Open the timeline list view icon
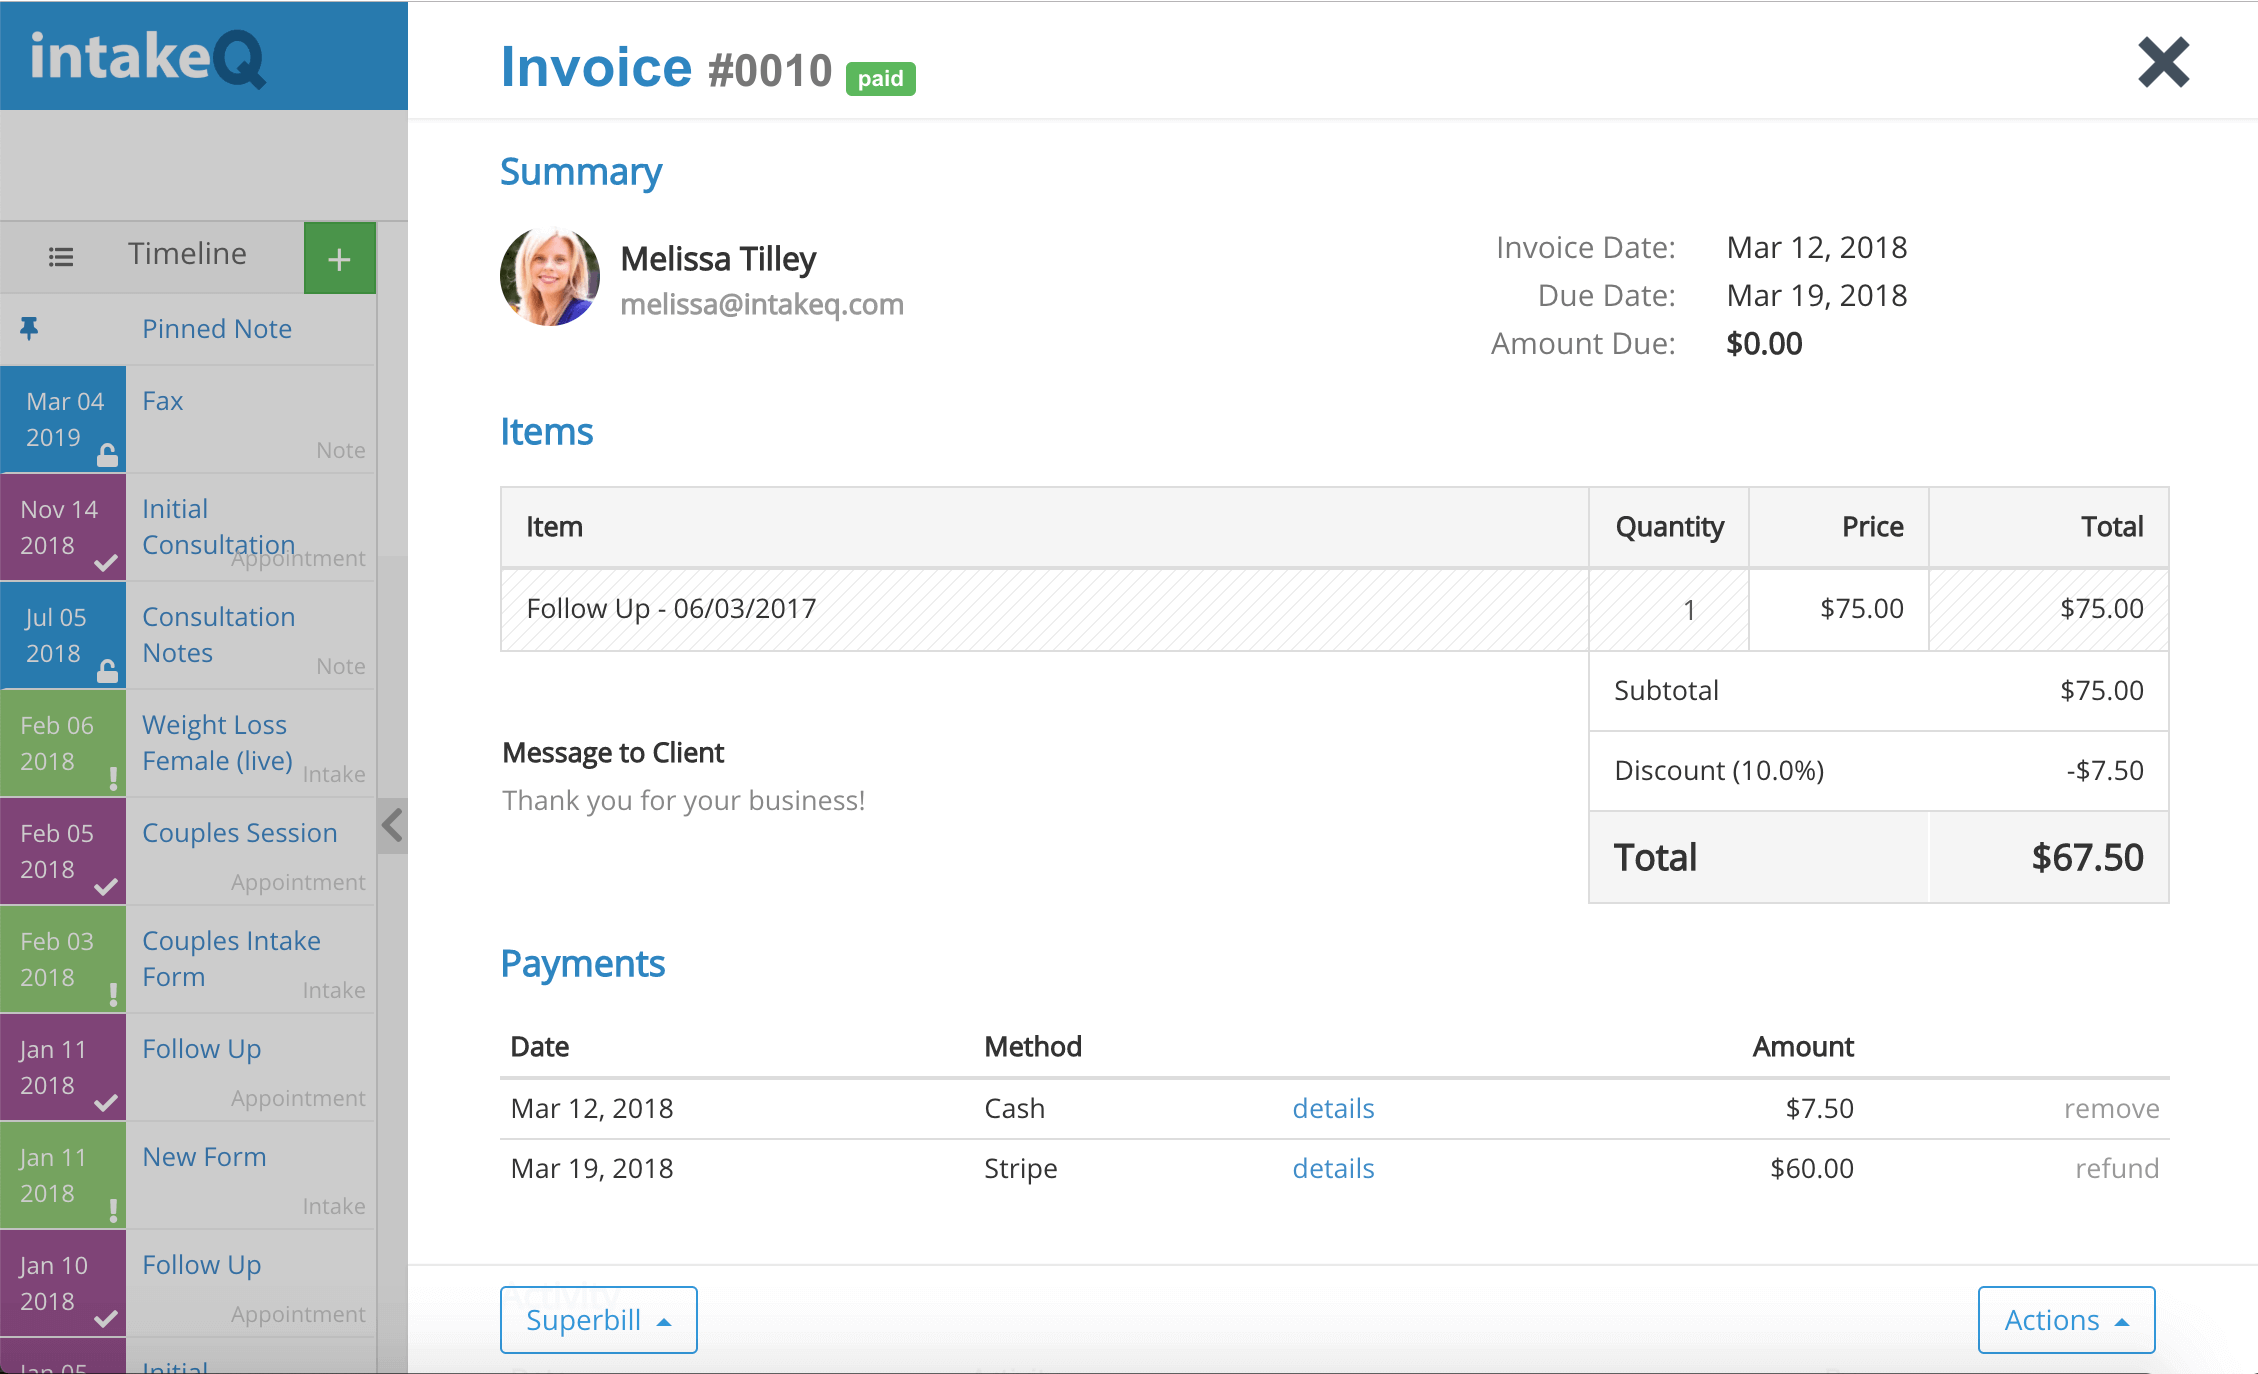Screen dimensions: 2258x1374 tap(61, 256)
